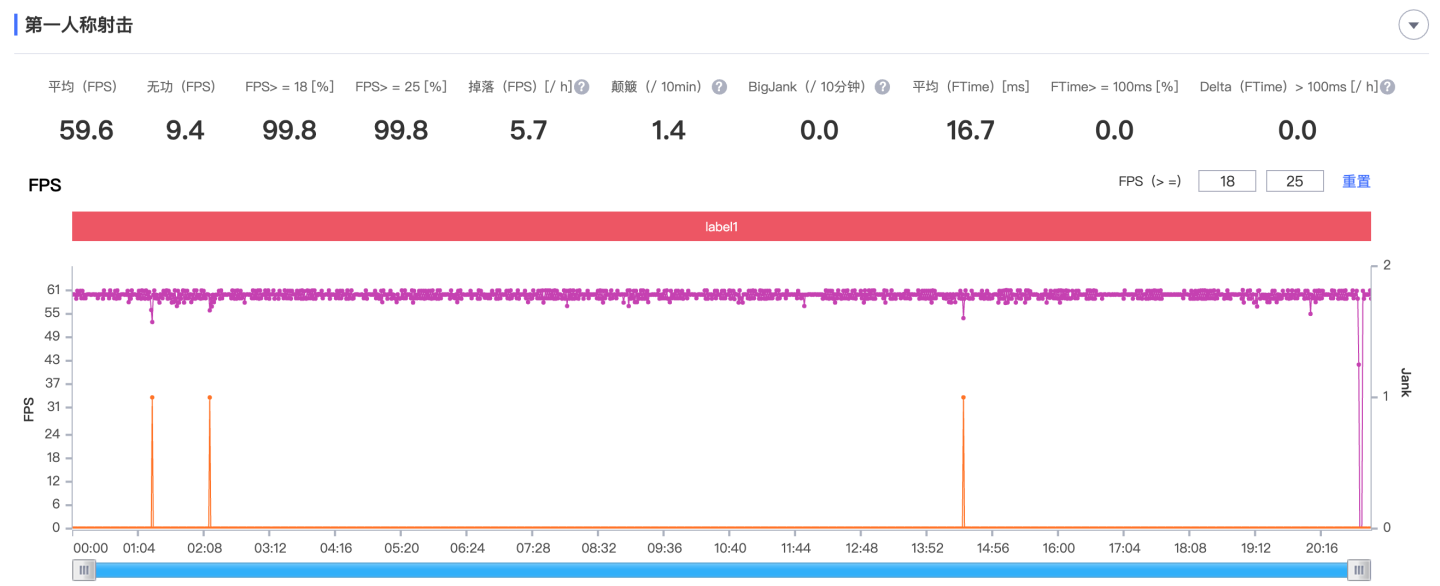The height and width of the screenshot is (586, 1440).
Task: Click help icon beside 颠簸 (/10min)
Action: click(719, 87)
